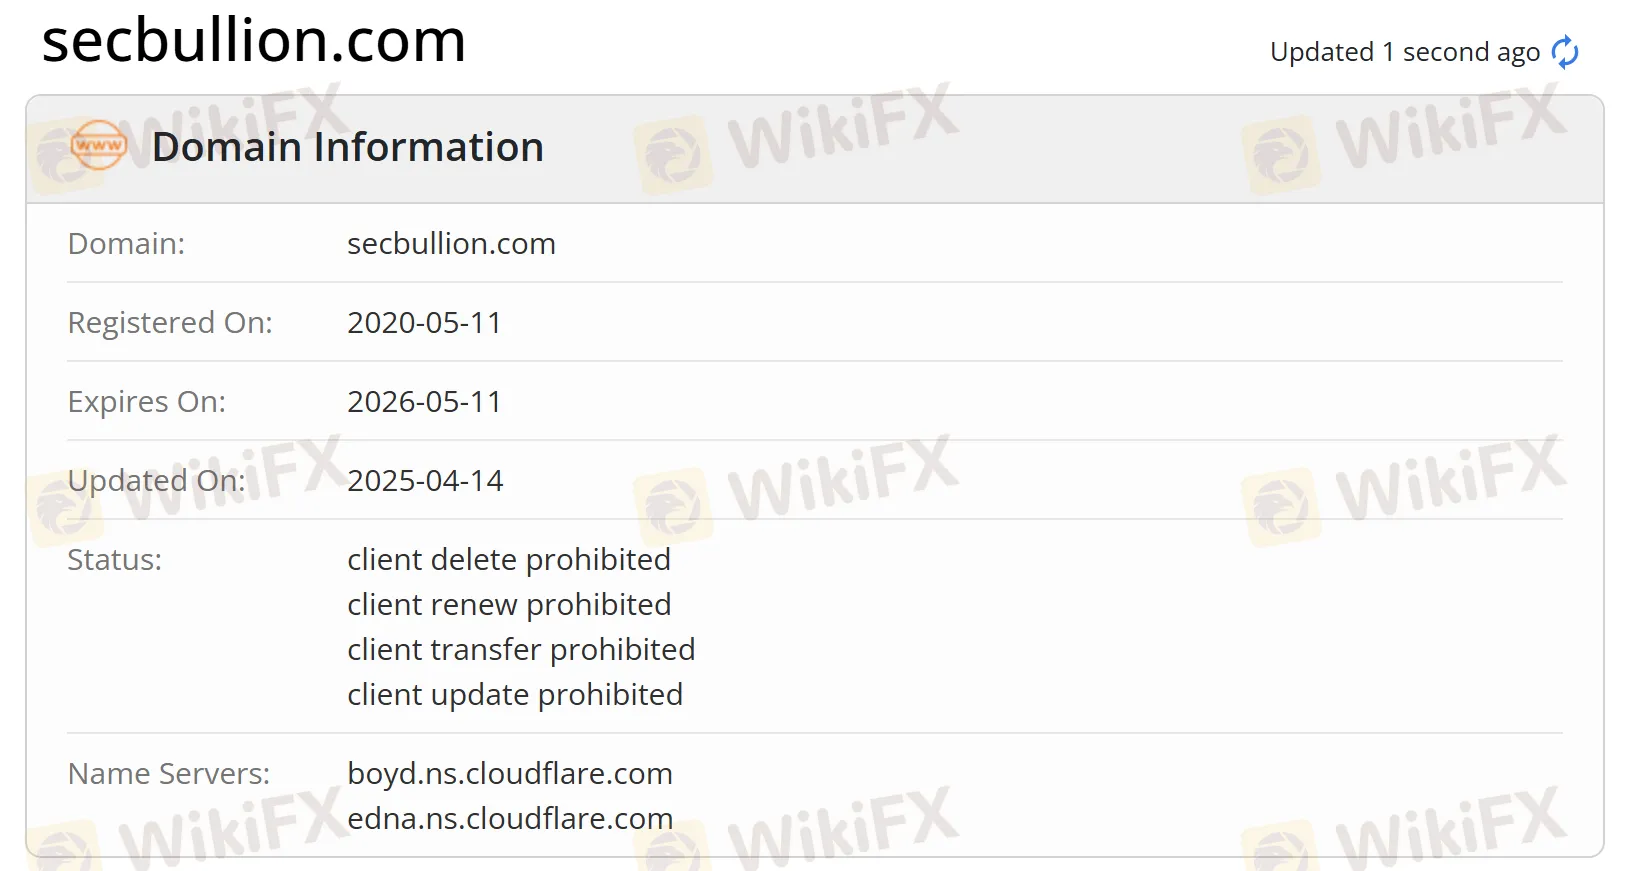Click the secbullion.com page title
Viewport: 1627px width, 871px height.
tap(253, 41)
